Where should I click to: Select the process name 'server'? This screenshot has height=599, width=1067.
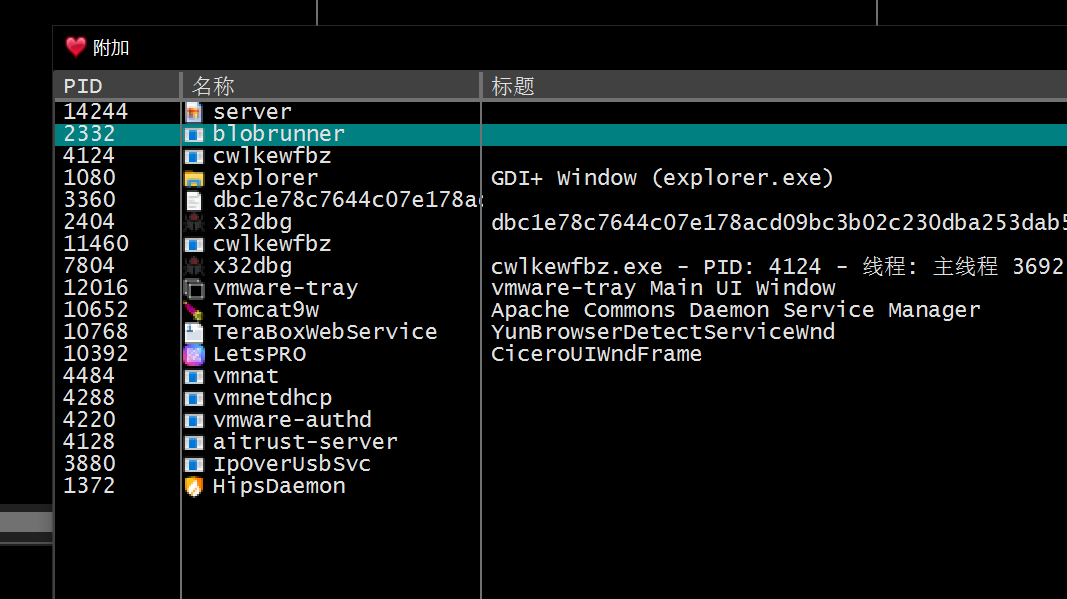coord(252,112)
